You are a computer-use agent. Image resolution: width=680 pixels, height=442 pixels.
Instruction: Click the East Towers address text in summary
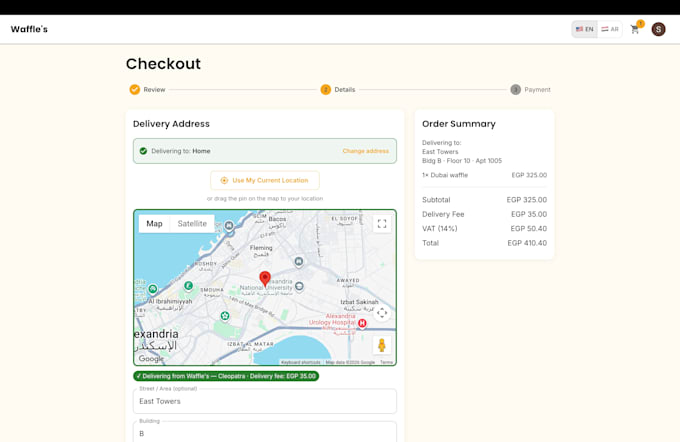point(440,152)
